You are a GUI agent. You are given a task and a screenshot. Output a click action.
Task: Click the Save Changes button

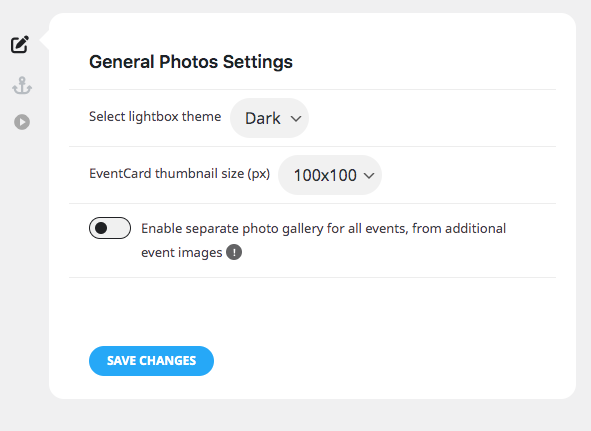click(x=151, y=361)
